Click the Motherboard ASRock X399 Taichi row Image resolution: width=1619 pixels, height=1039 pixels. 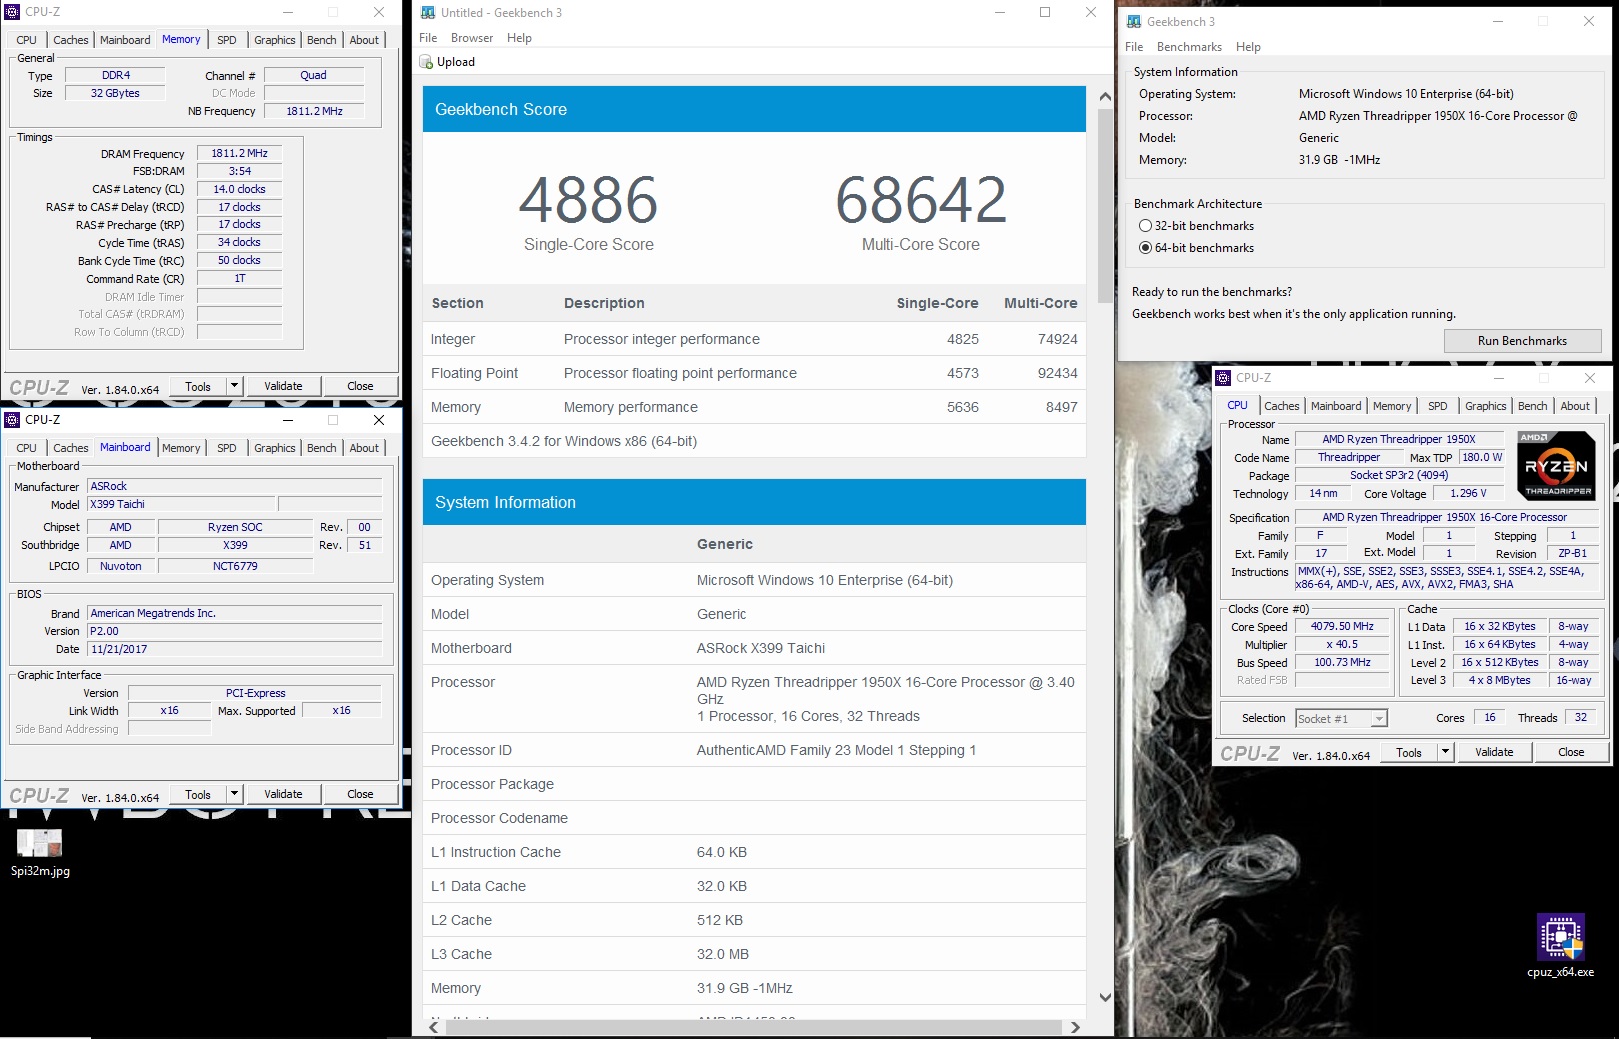point(754,648)
